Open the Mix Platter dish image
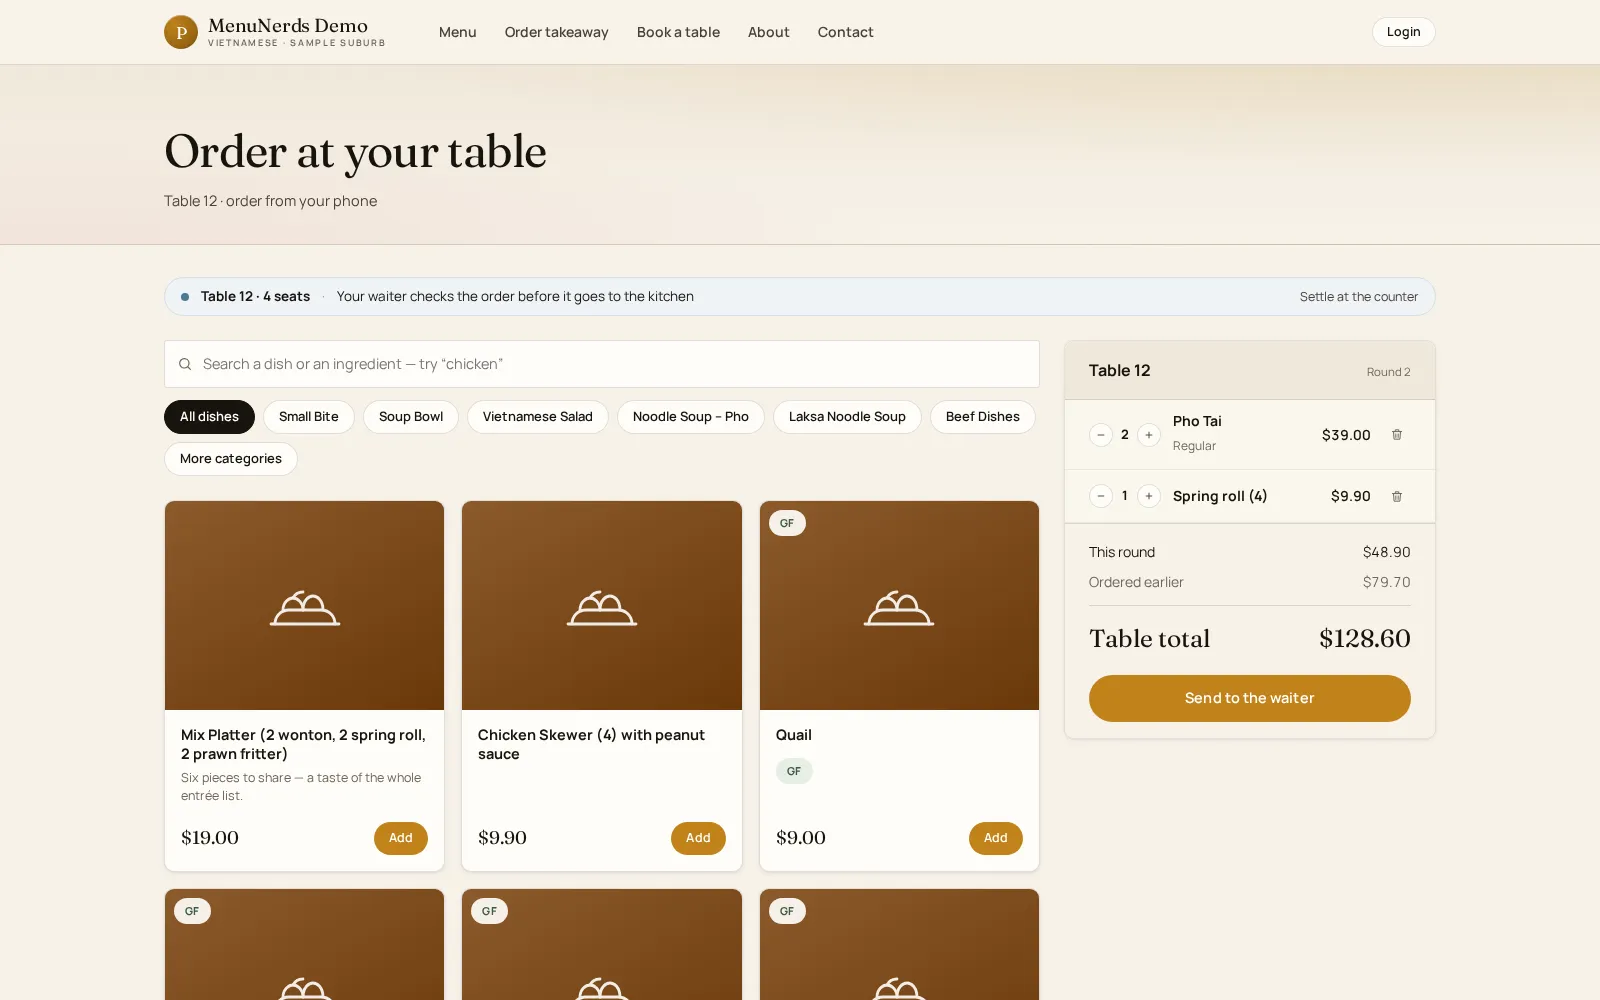The height and width of the screenshot is (1000, 1600). 305,606
